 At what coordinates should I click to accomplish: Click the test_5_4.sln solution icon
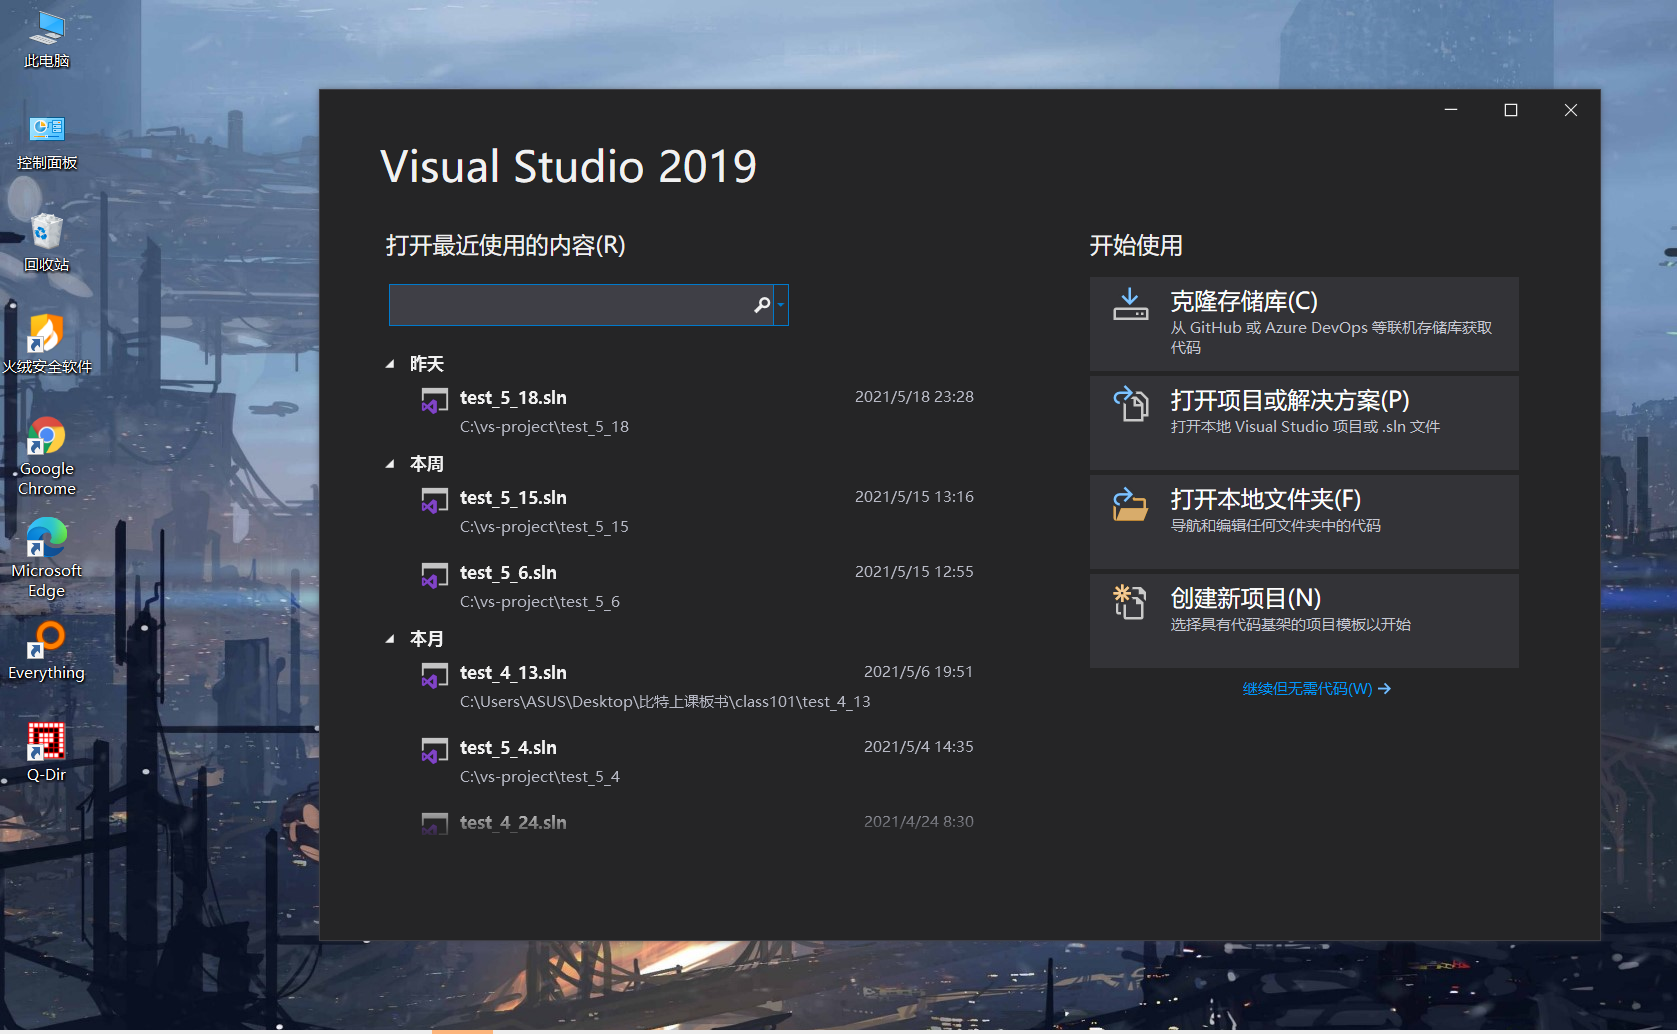(x=434, y=751)
